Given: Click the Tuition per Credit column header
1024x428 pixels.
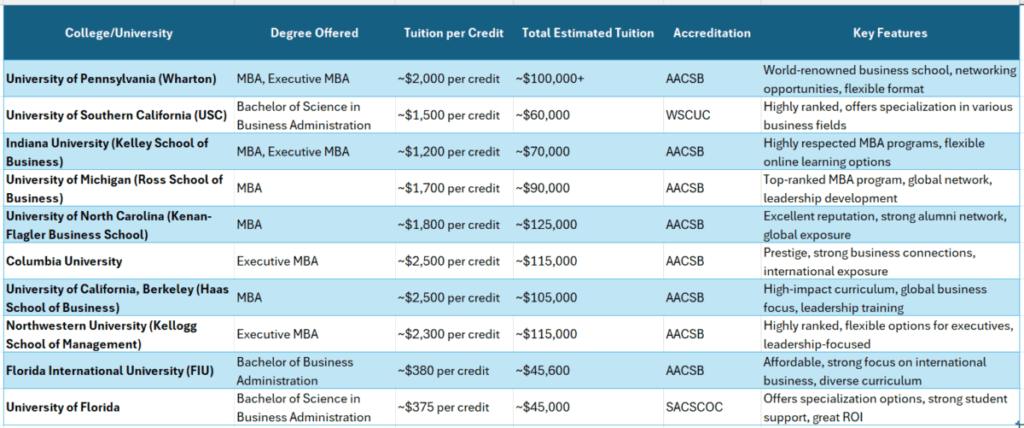Looking at the screenshot, I should 454,33.
